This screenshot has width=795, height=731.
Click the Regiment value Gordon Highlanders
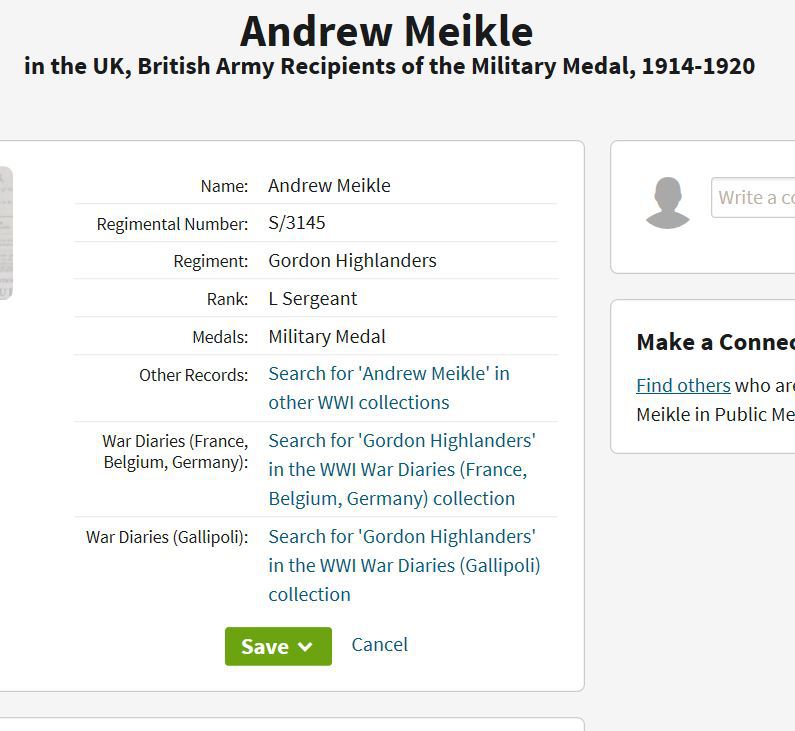352,260
